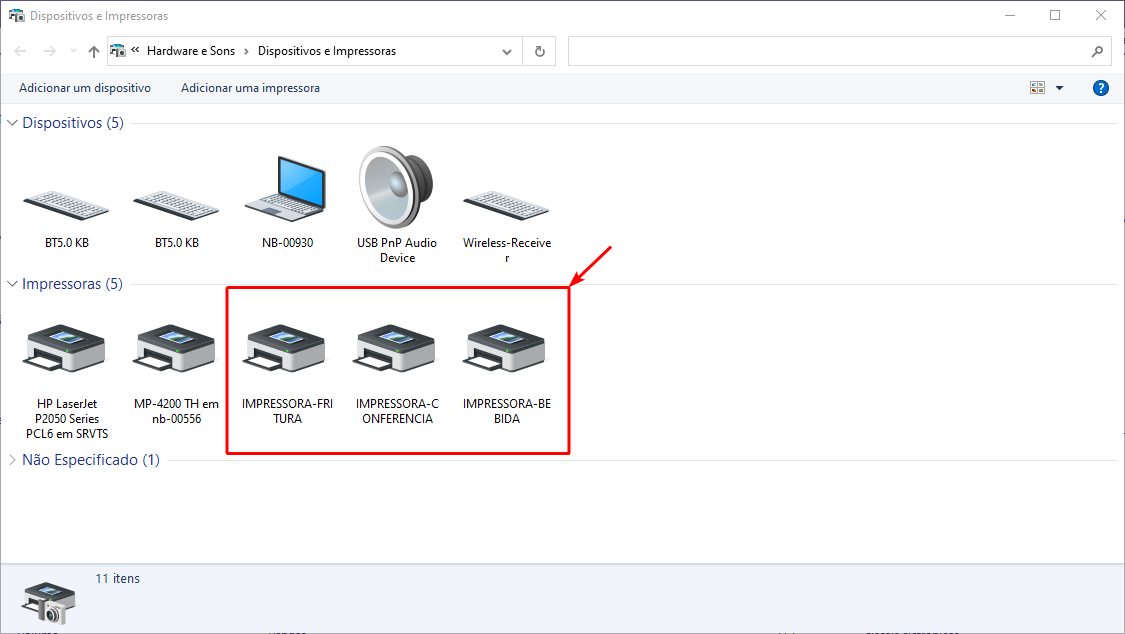Image resolution: width=1125 pixels, height=634 pixels.
Task: Collapse the Impressoras (5) group
Action: 13,284
